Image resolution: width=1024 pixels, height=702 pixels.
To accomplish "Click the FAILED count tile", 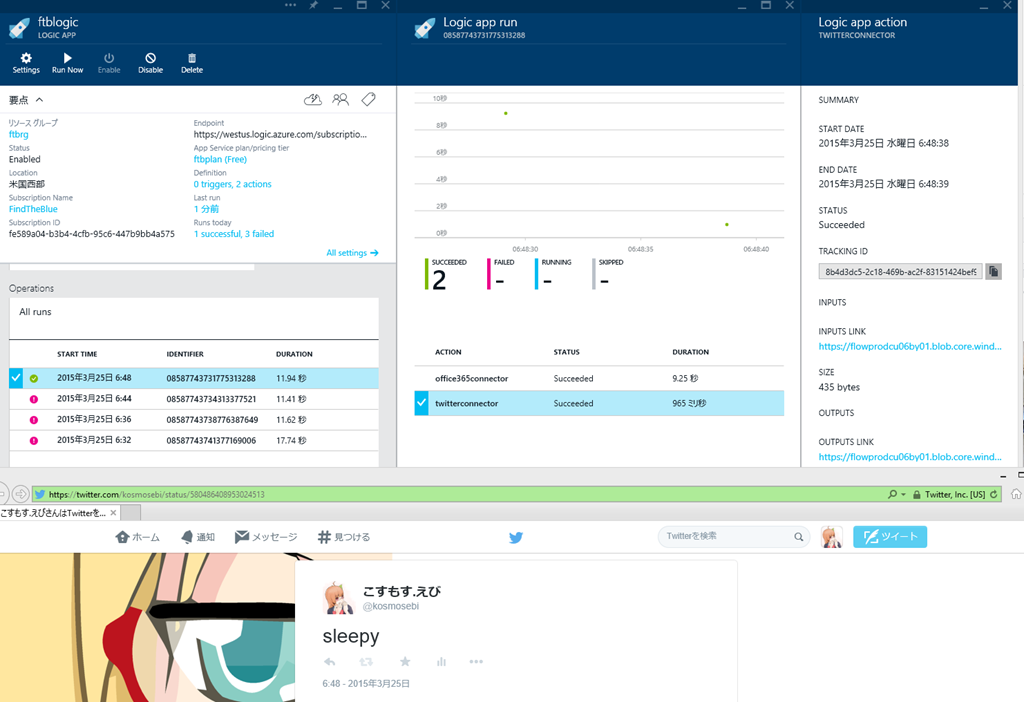I will pos(502,274).
